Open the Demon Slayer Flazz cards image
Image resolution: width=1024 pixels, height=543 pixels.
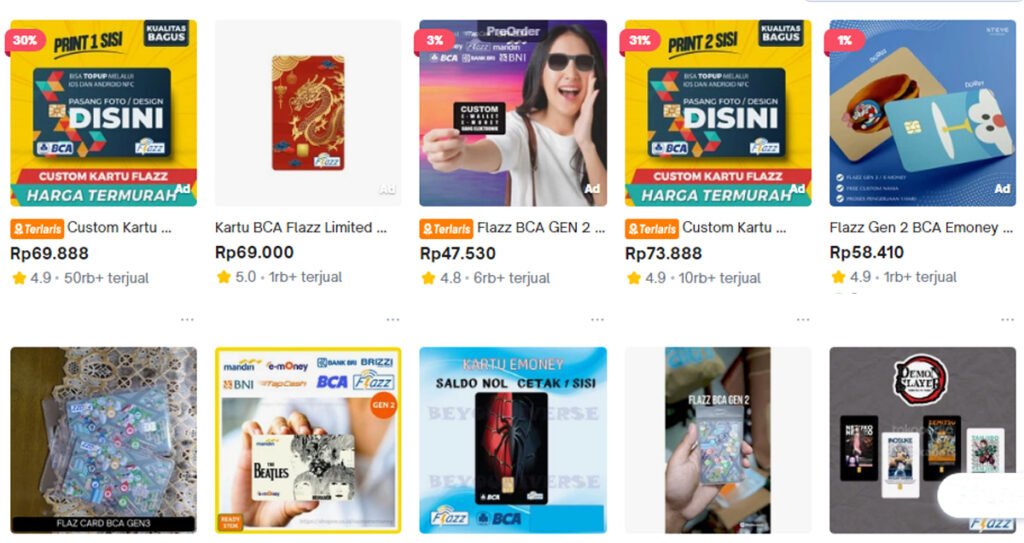coord(922,440)
